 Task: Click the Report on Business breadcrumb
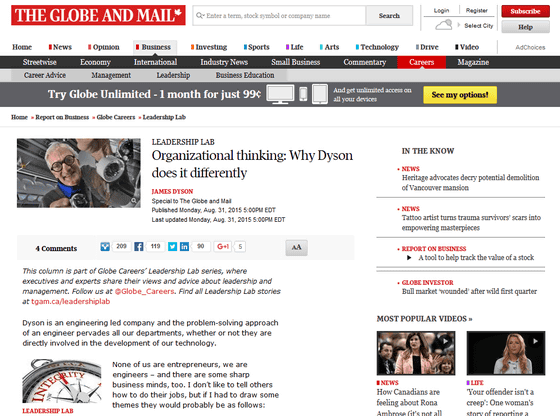point(62,117)
